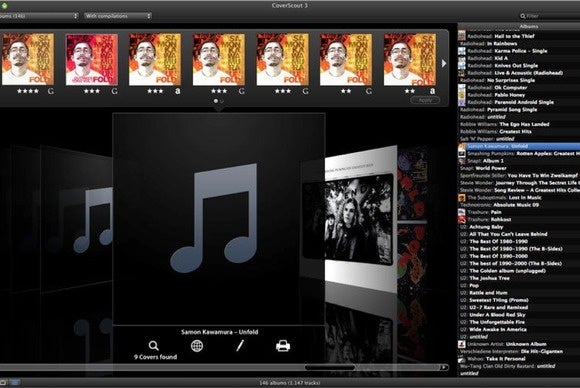Click the Amazon icon beside the three-star rating
The image size is (580, 388).
tap(178, 91)
